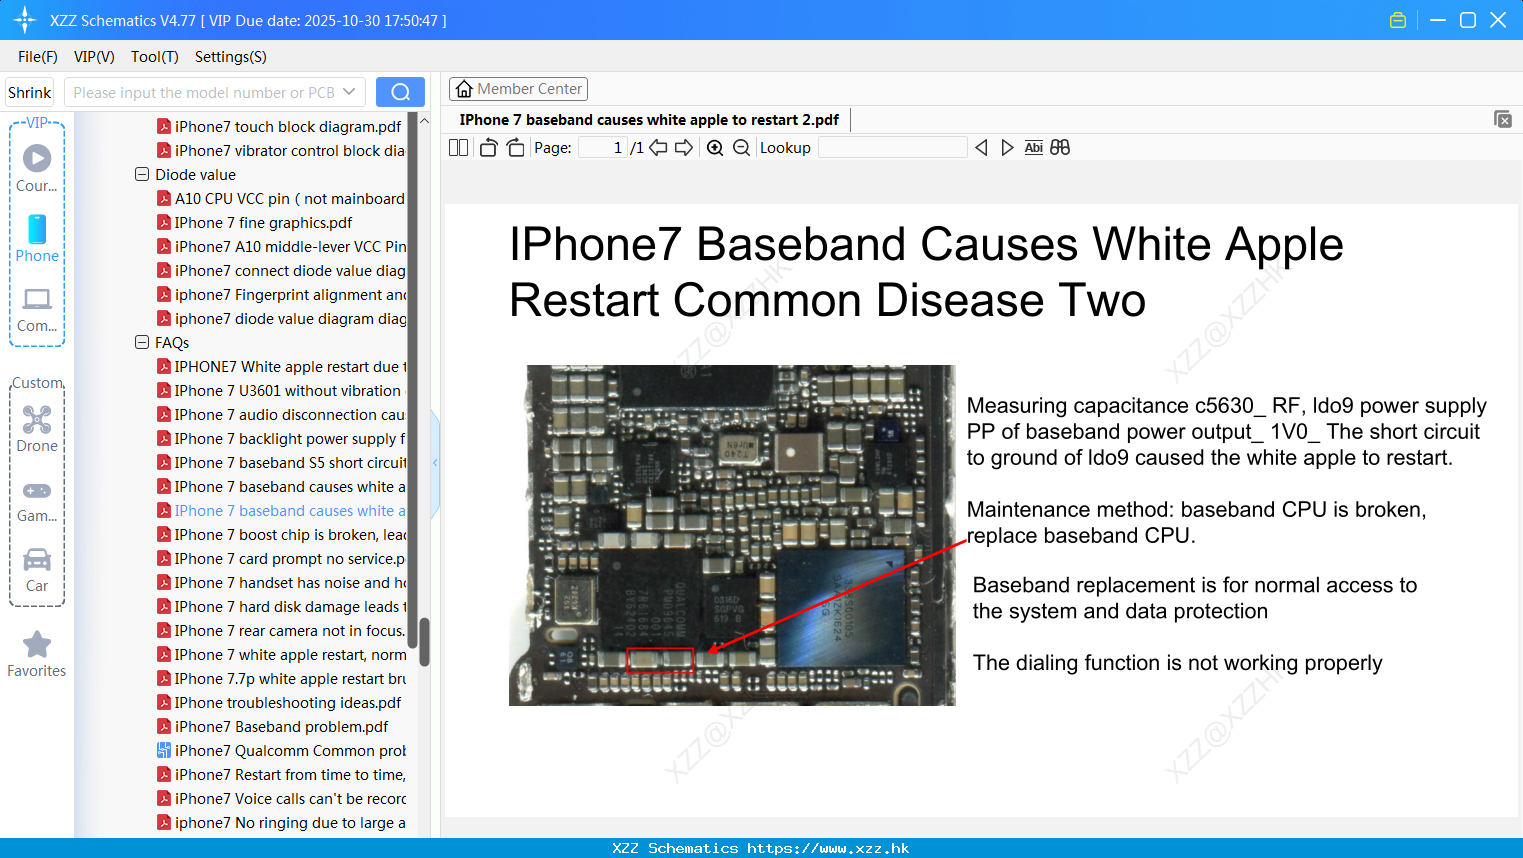Screen dimensions: 1523x858
Task: Open the Tool(T) menu
Action: [x=154, y=57]
